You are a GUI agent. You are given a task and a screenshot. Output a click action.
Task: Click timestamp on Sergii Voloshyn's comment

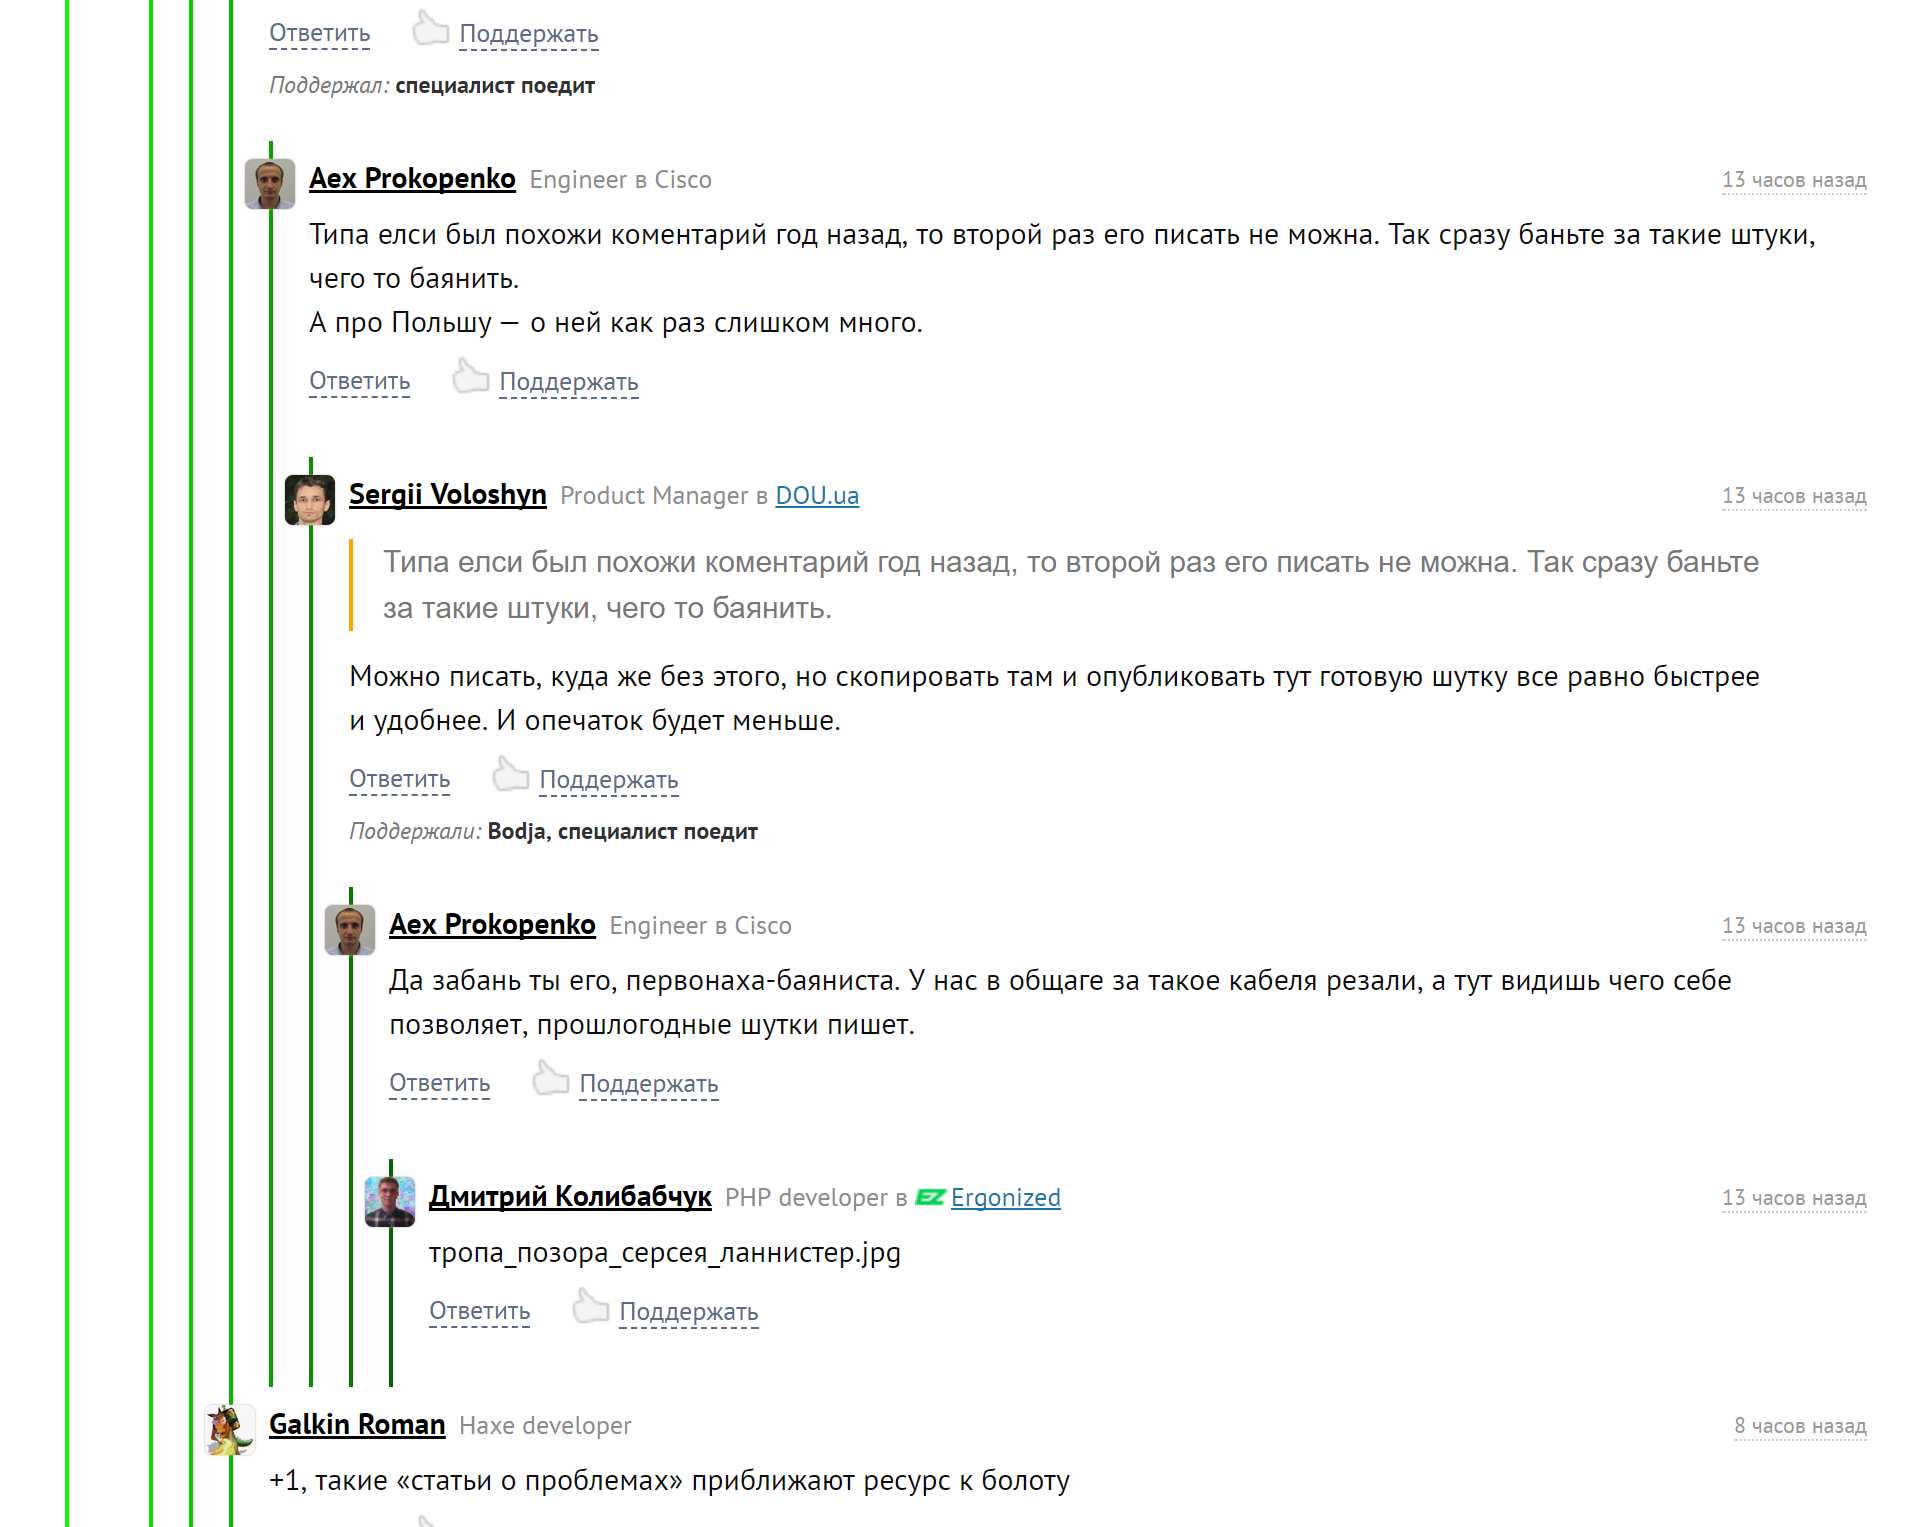tap(1793, 496)
